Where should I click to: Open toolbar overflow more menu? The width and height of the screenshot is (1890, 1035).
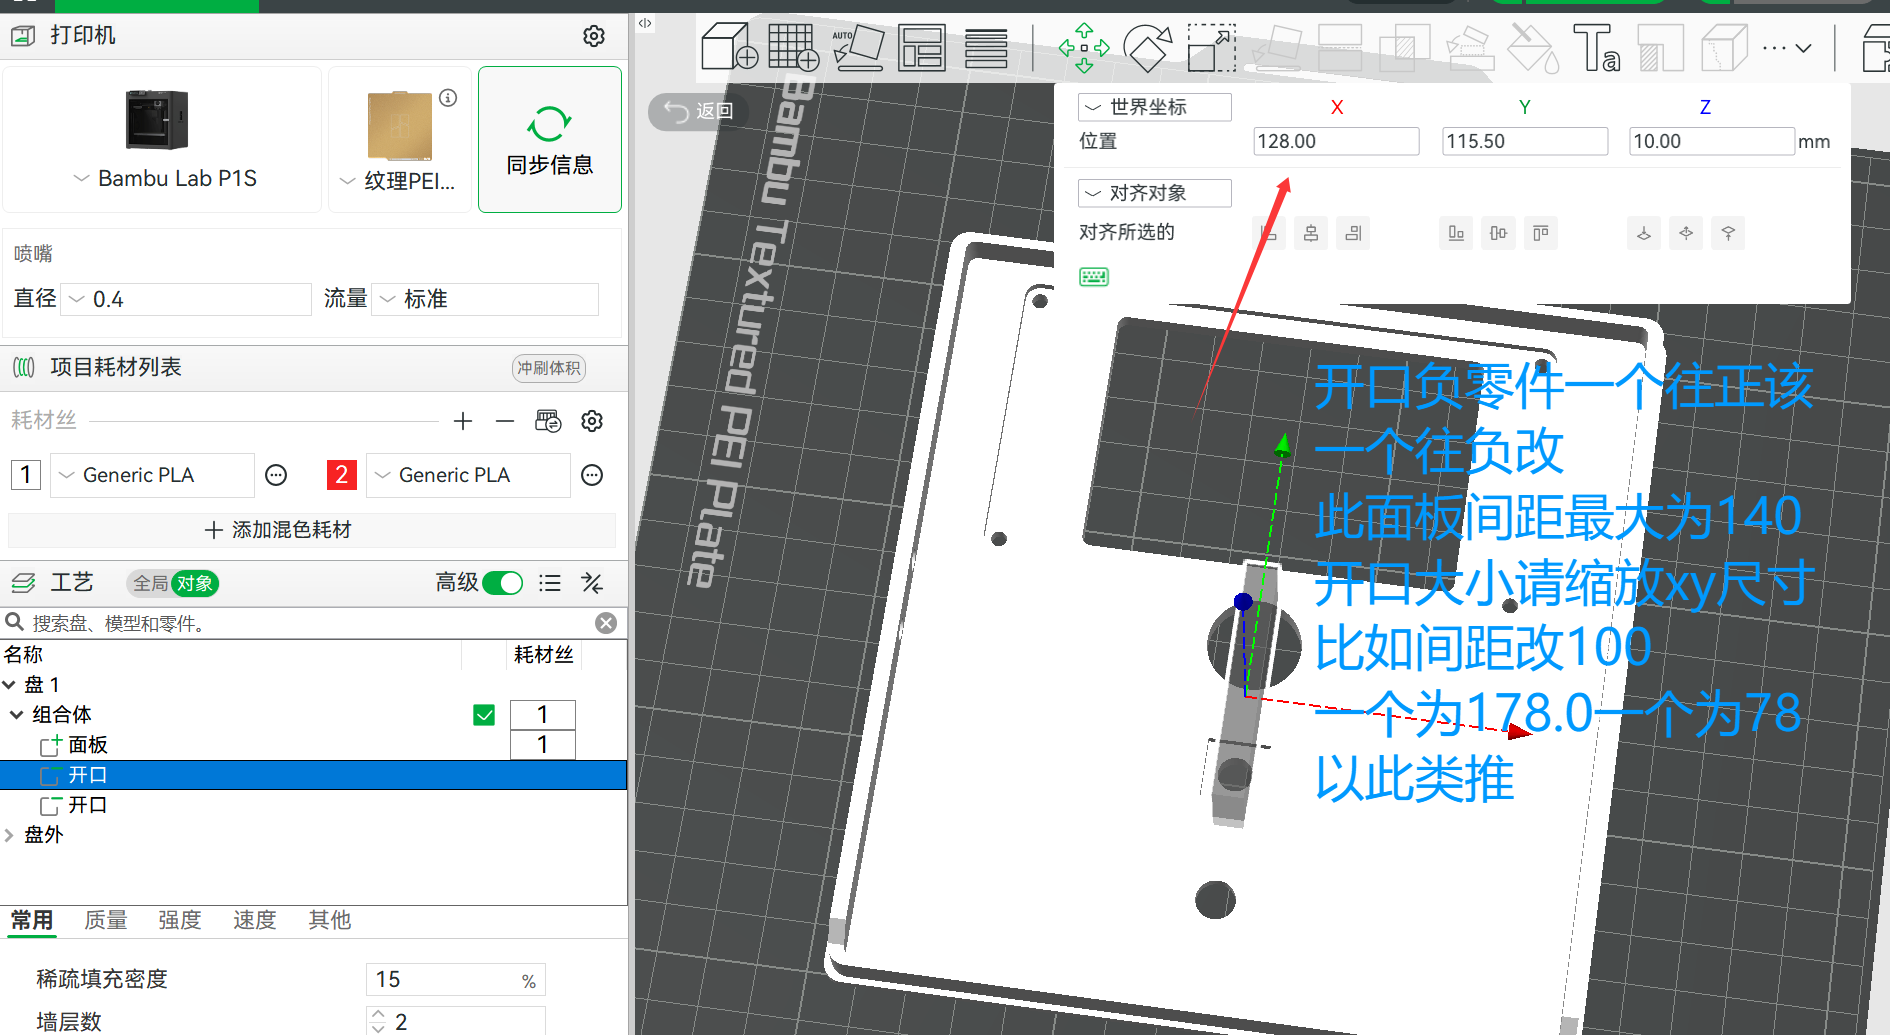pyautogui.click(x=1787, y=48)
